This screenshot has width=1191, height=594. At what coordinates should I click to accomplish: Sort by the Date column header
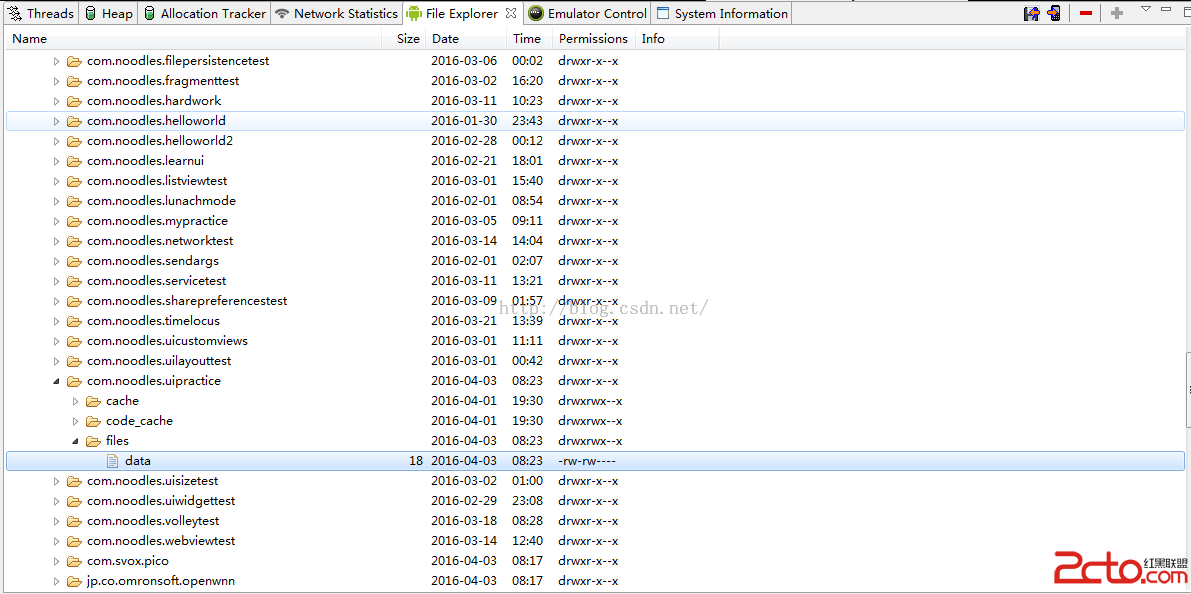[x=466, y=39]
